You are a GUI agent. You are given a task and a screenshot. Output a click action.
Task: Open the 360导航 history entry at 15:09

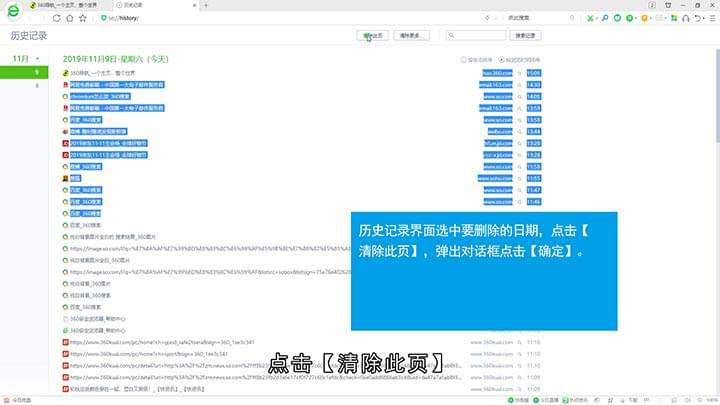click(x=103, y=73)
